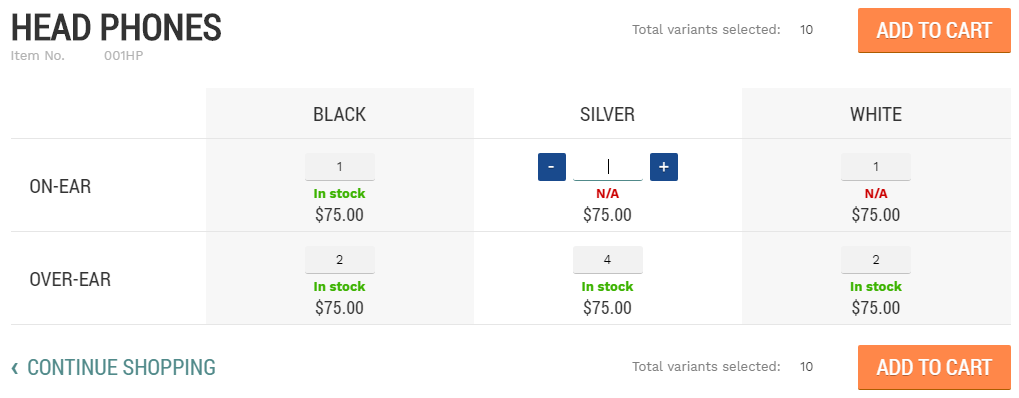Select the White On-Ear quantity box
The image size is (1019, 398).
click(x=876, y=167)
